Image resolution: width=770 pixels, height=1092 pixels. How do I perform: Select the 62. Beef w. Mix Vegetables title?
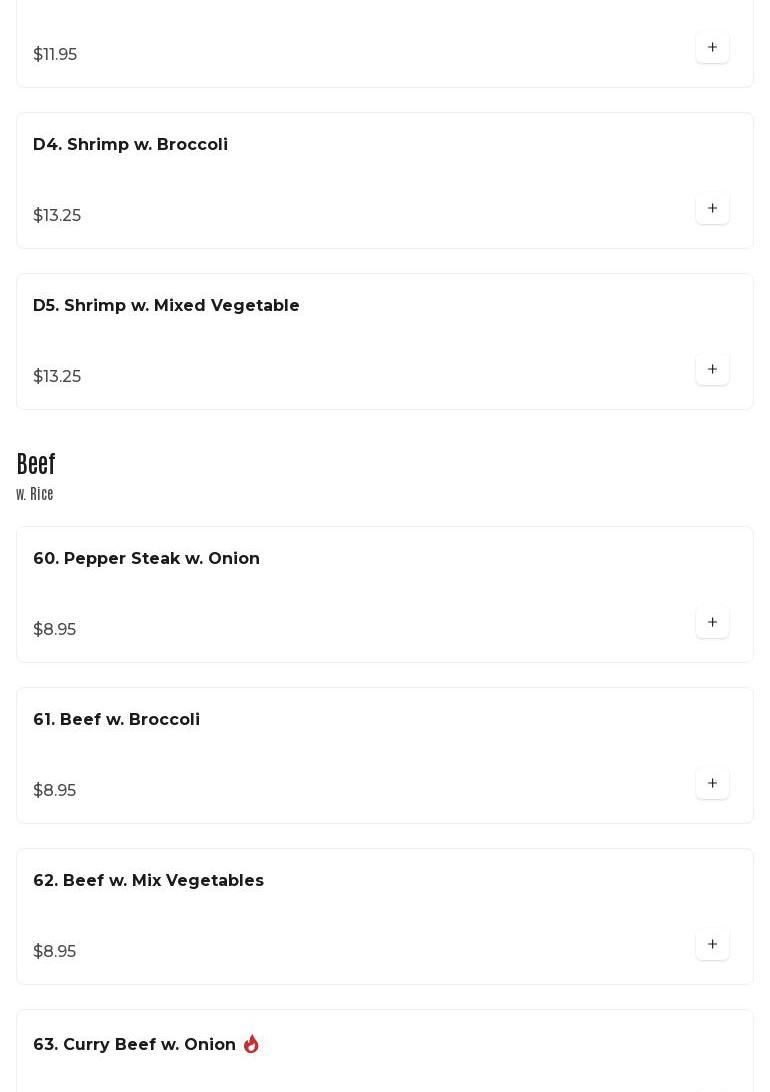coord(148,880)
